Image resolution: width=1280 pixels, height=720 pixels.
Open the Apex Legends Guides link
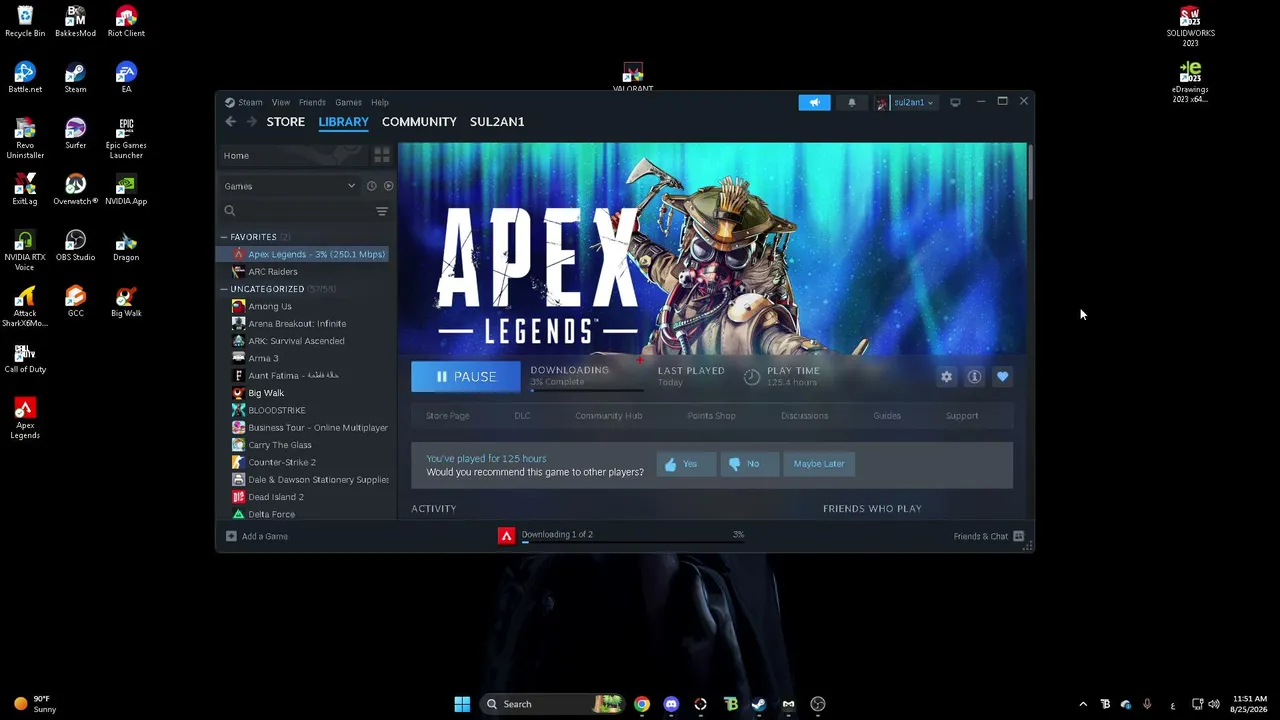tap(887, 416)
